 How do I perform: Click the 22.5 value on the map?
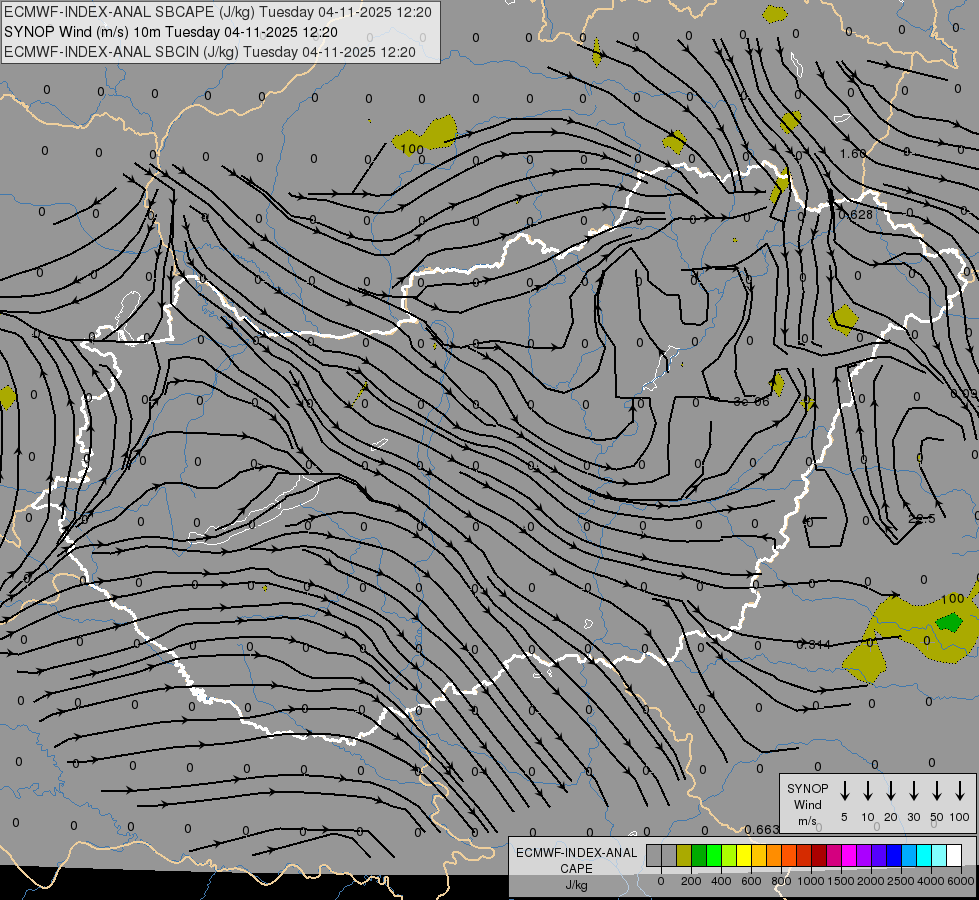922,519
